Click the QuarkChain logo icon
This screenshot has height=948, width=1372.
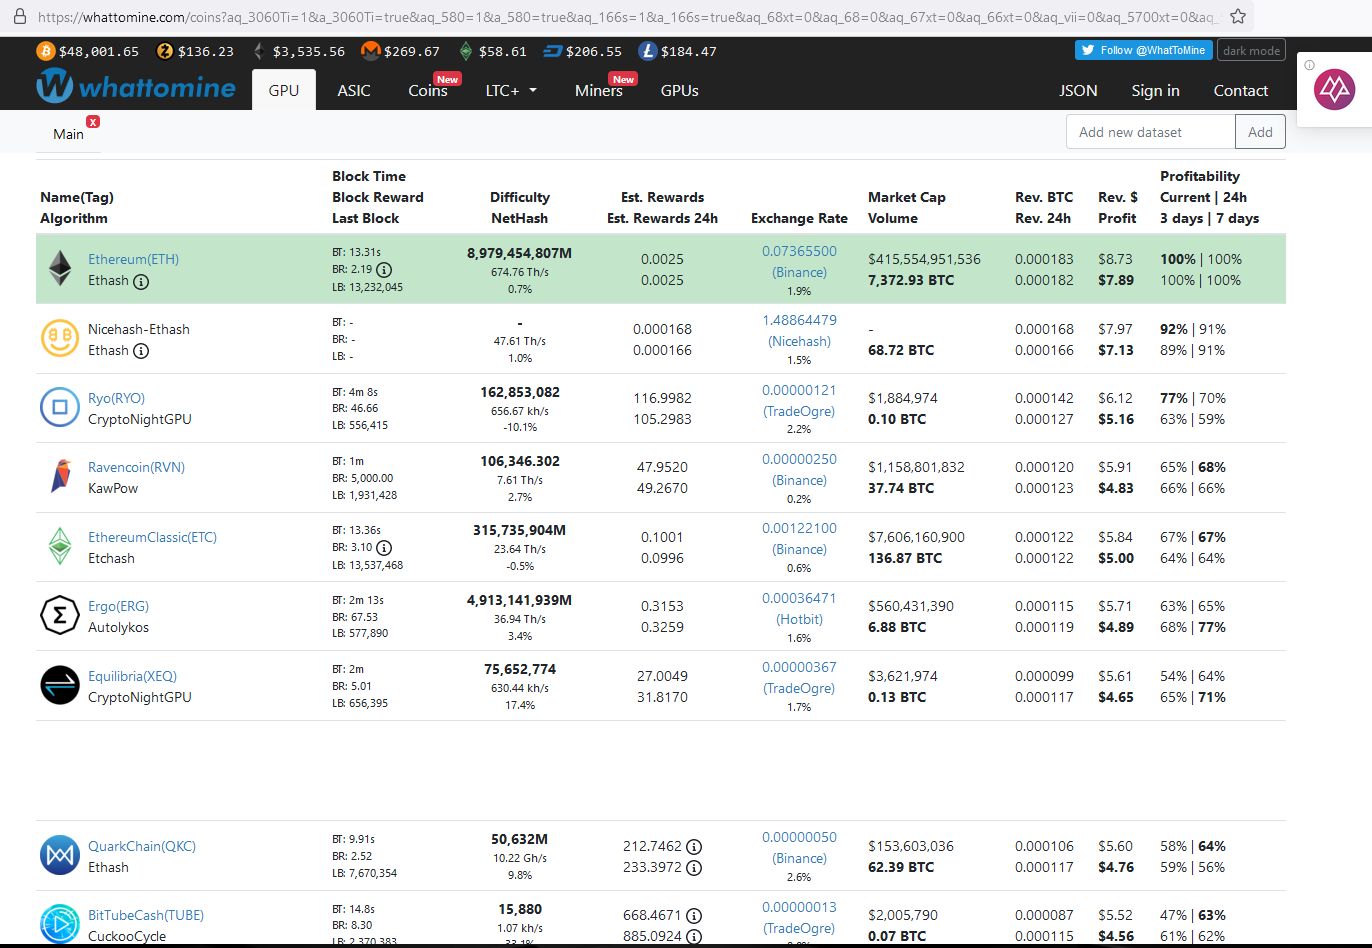point(60,856)
